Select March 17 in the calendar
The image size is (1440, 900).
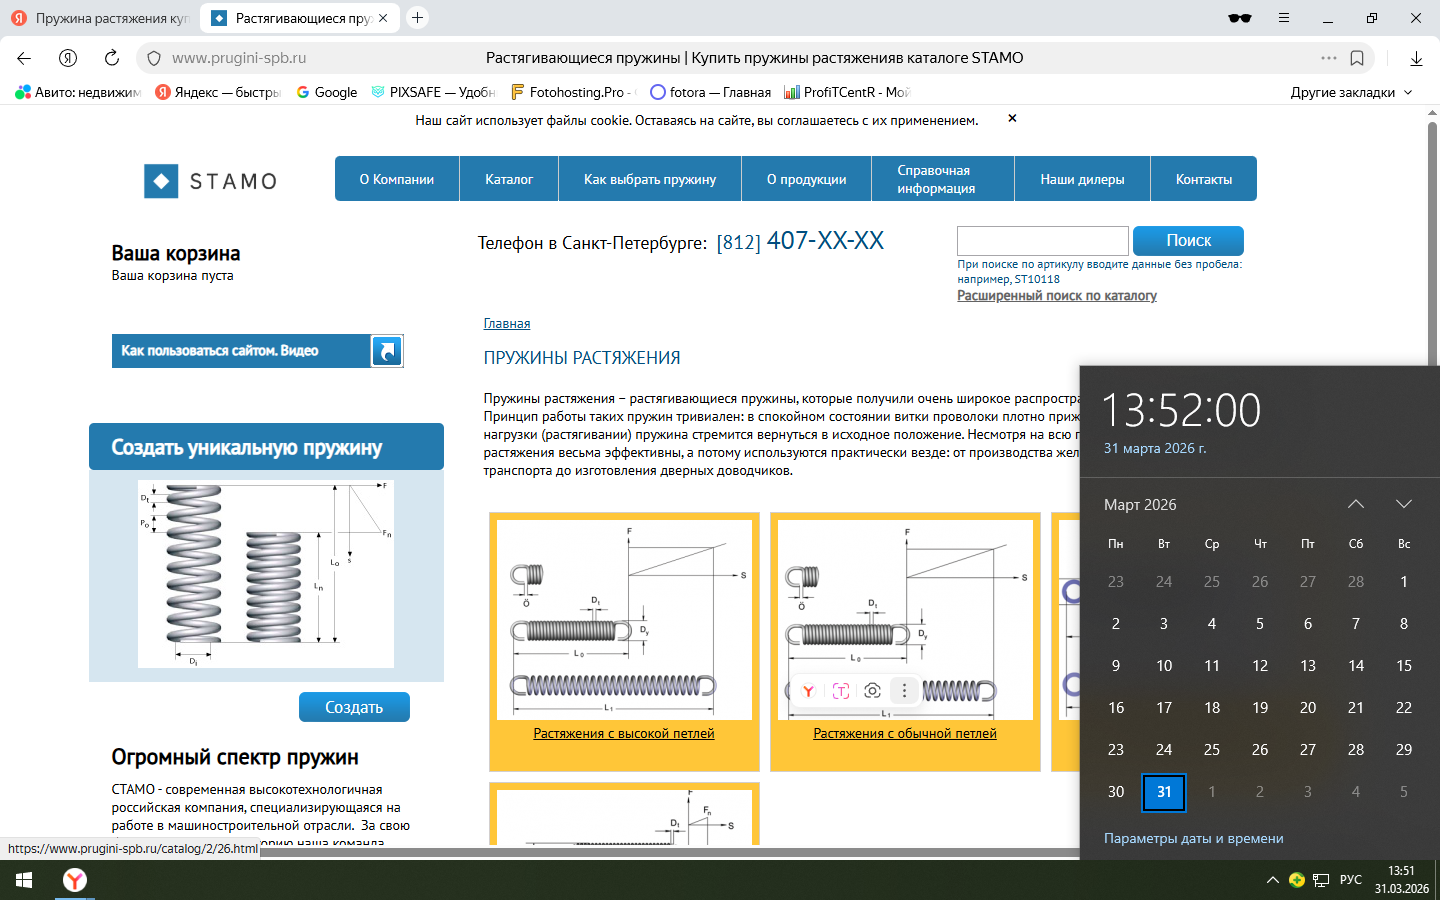pyautogui.click(x=1164, y=708)
